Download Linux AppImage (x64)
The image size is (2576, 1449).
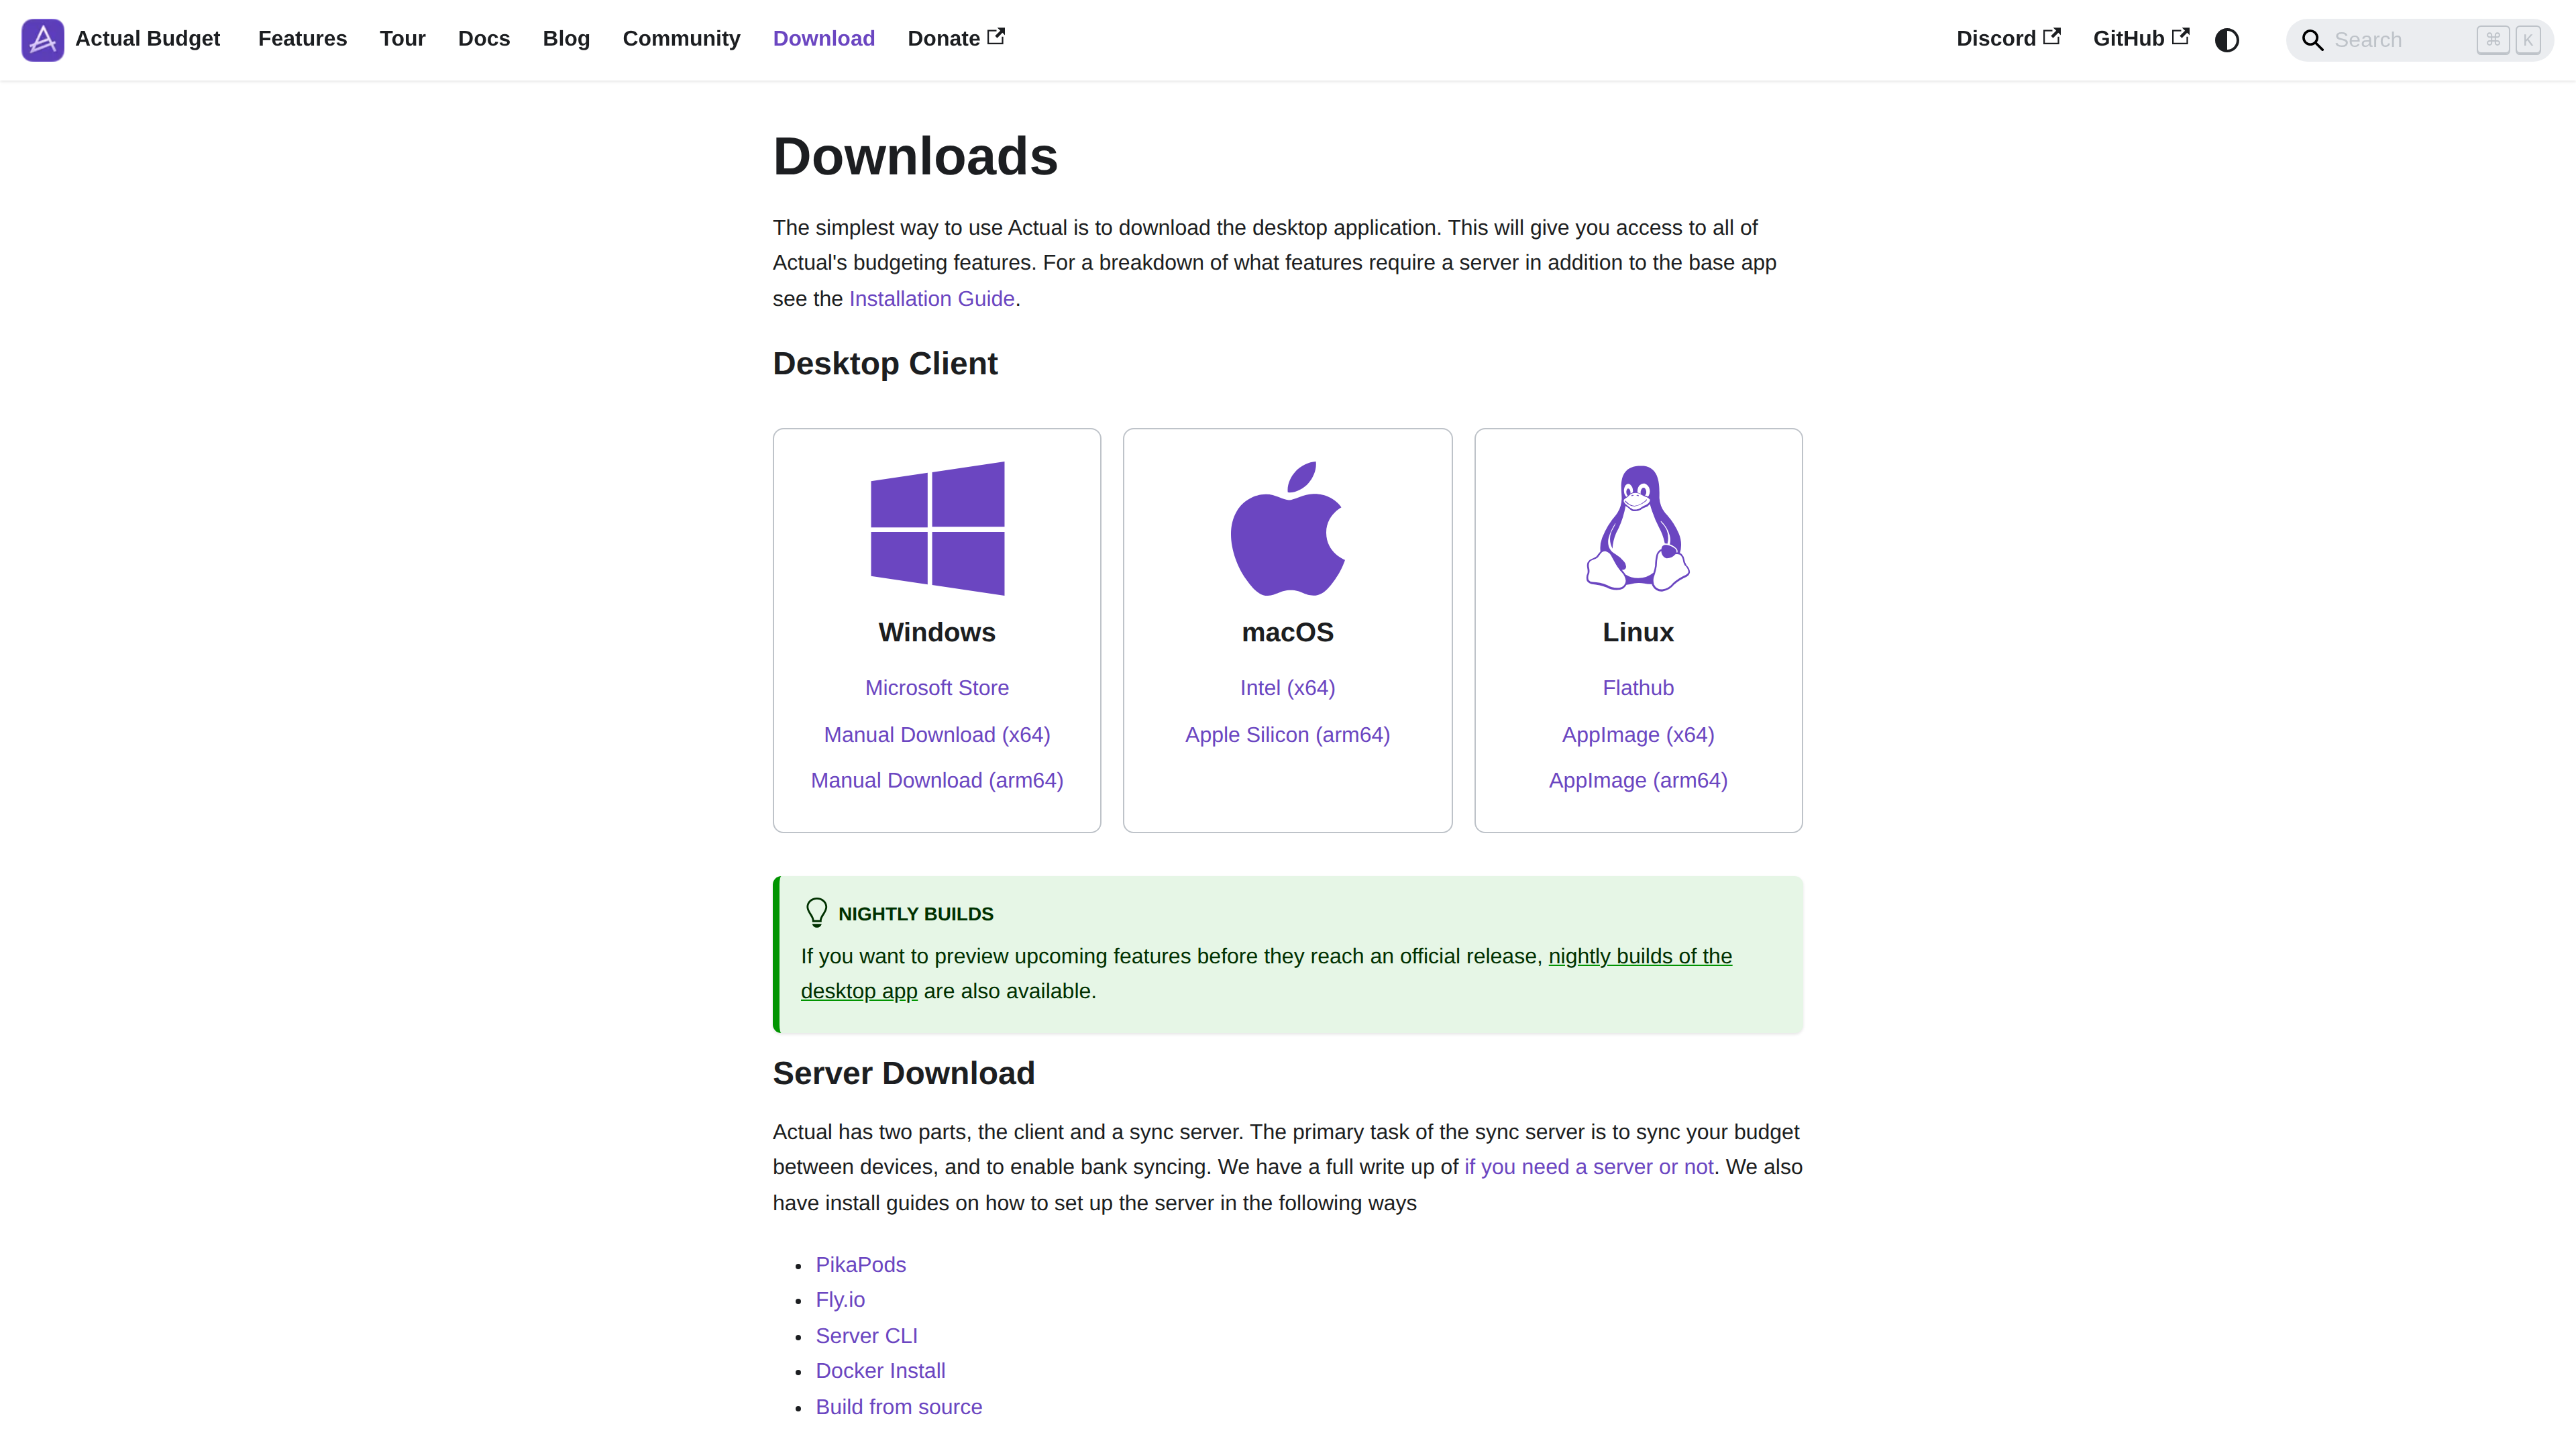click(1638, 734)
